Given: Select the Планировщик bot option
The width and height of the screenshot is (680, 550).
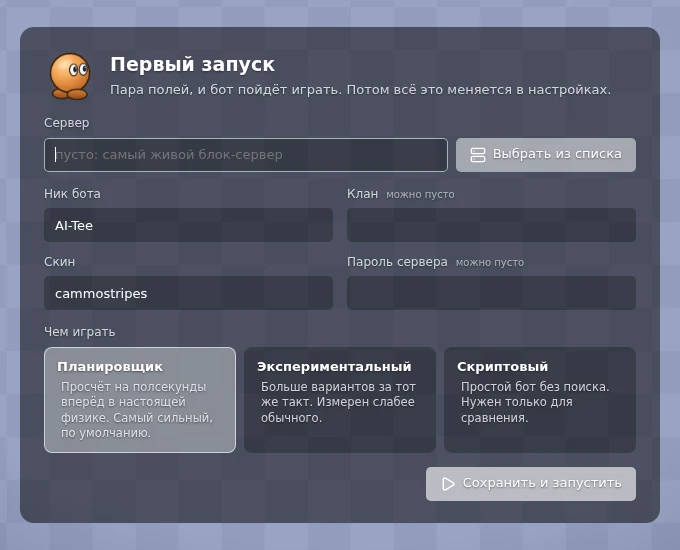Looking at the screenshot, I should (140, 399).
